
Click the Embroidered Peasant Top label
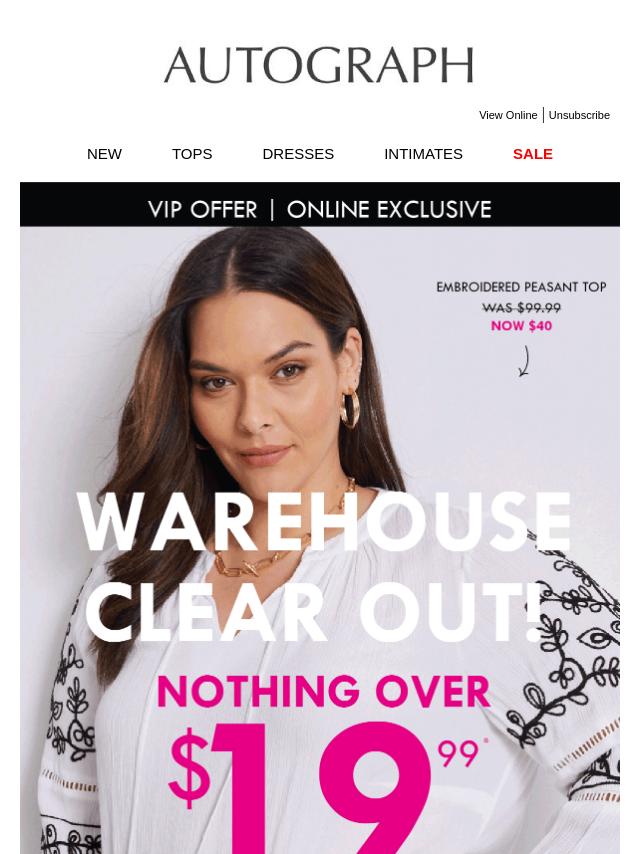(x=521, y=287)
